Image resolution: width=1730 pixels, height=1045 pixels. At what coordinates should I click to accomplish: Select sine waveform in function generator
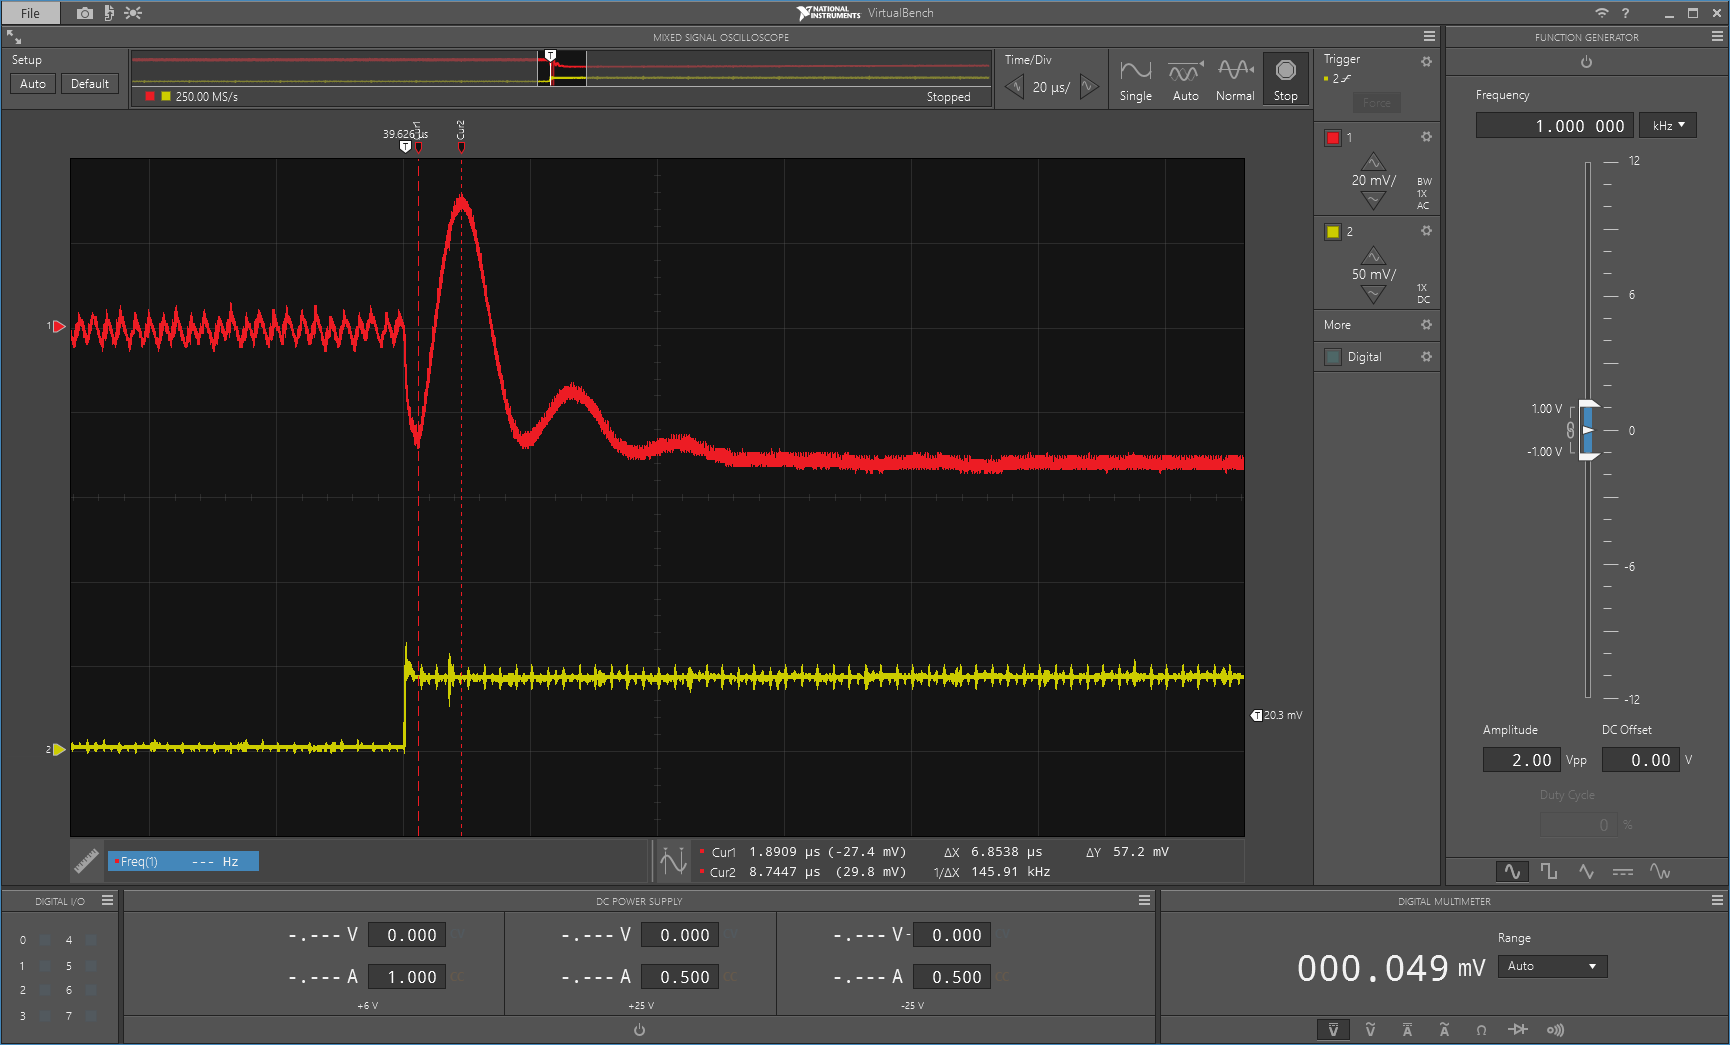click(x=1512, y=871)
